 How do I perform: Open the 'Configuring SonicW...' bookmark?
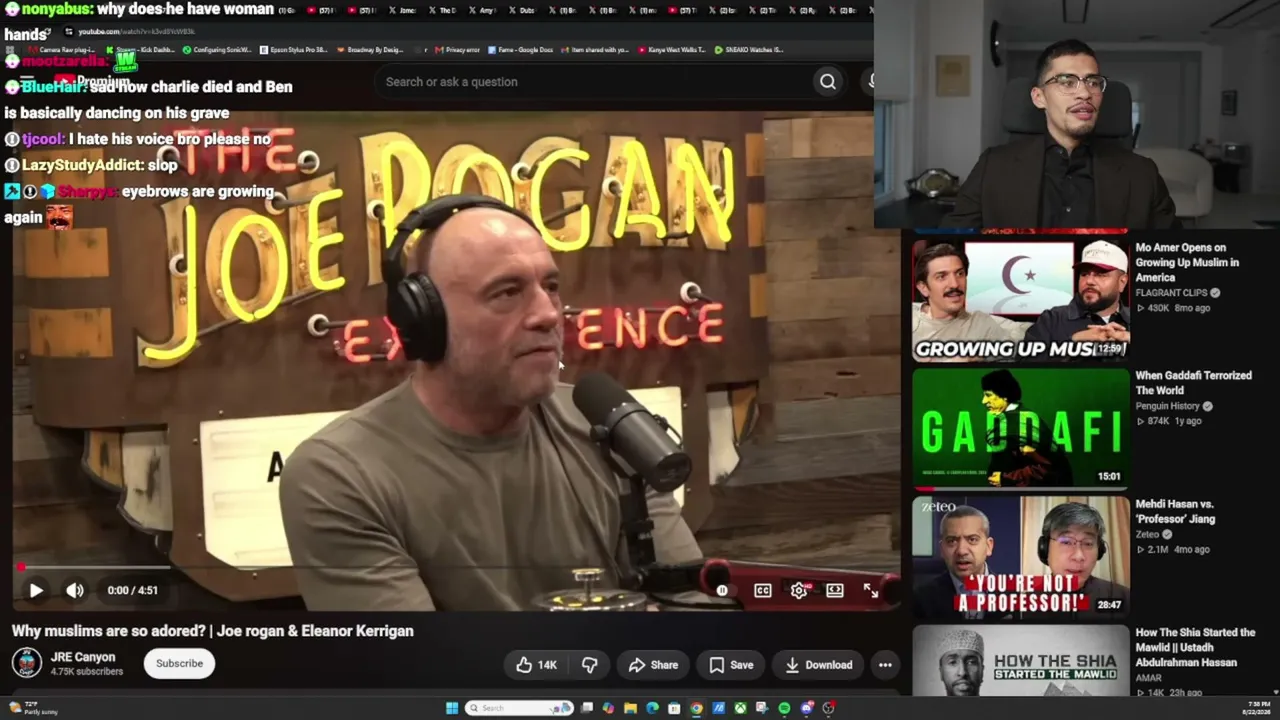tap(217, 49)
